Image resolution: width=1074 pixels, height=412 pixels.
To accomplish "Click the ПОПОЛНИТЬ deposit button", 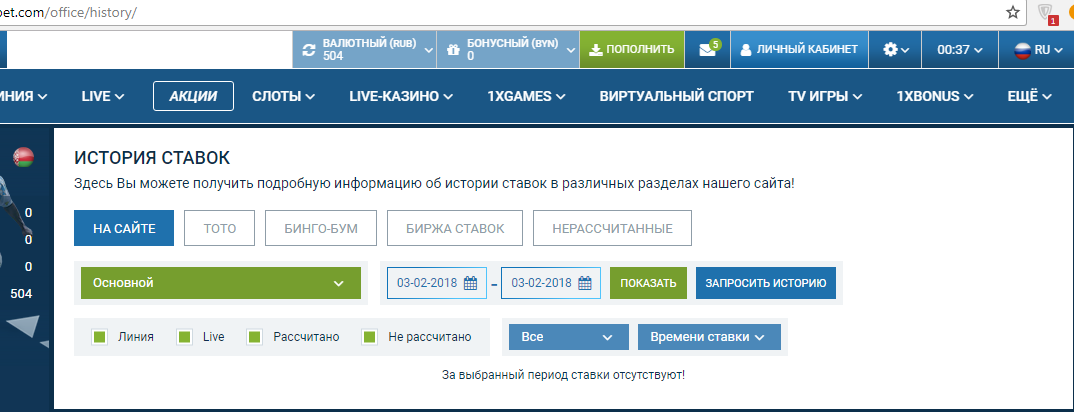I will pyautogui.click(x=632, y=49).
